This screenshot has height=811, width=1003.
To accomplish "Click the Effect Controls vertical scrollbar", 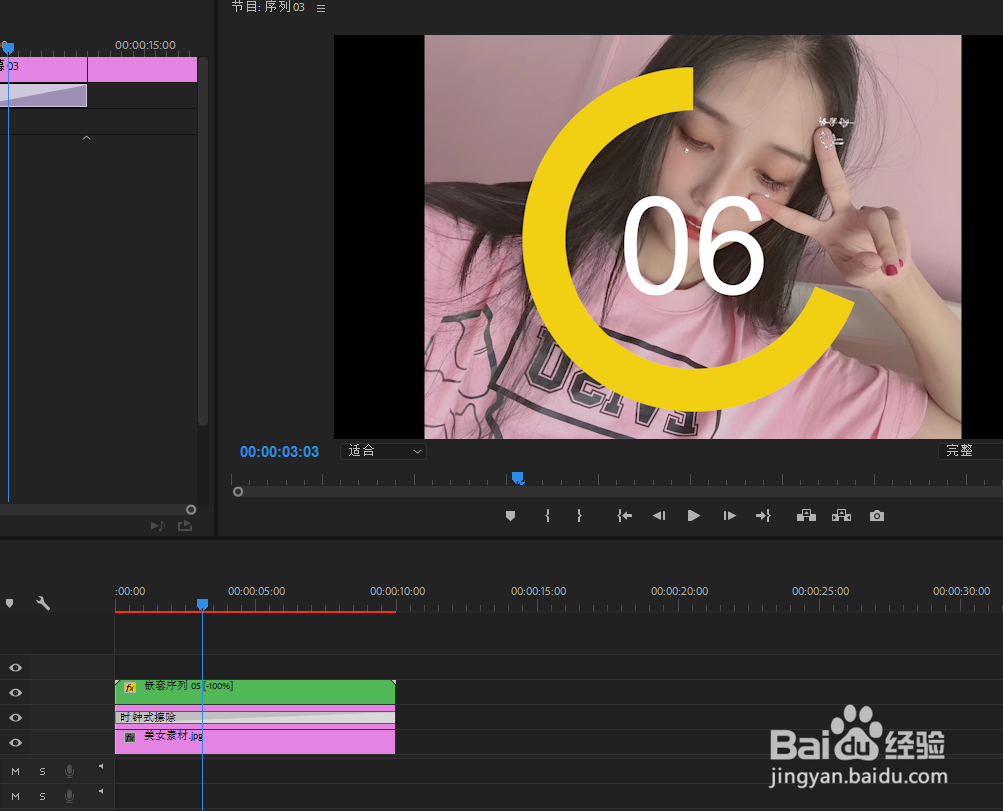I will 203,242.
